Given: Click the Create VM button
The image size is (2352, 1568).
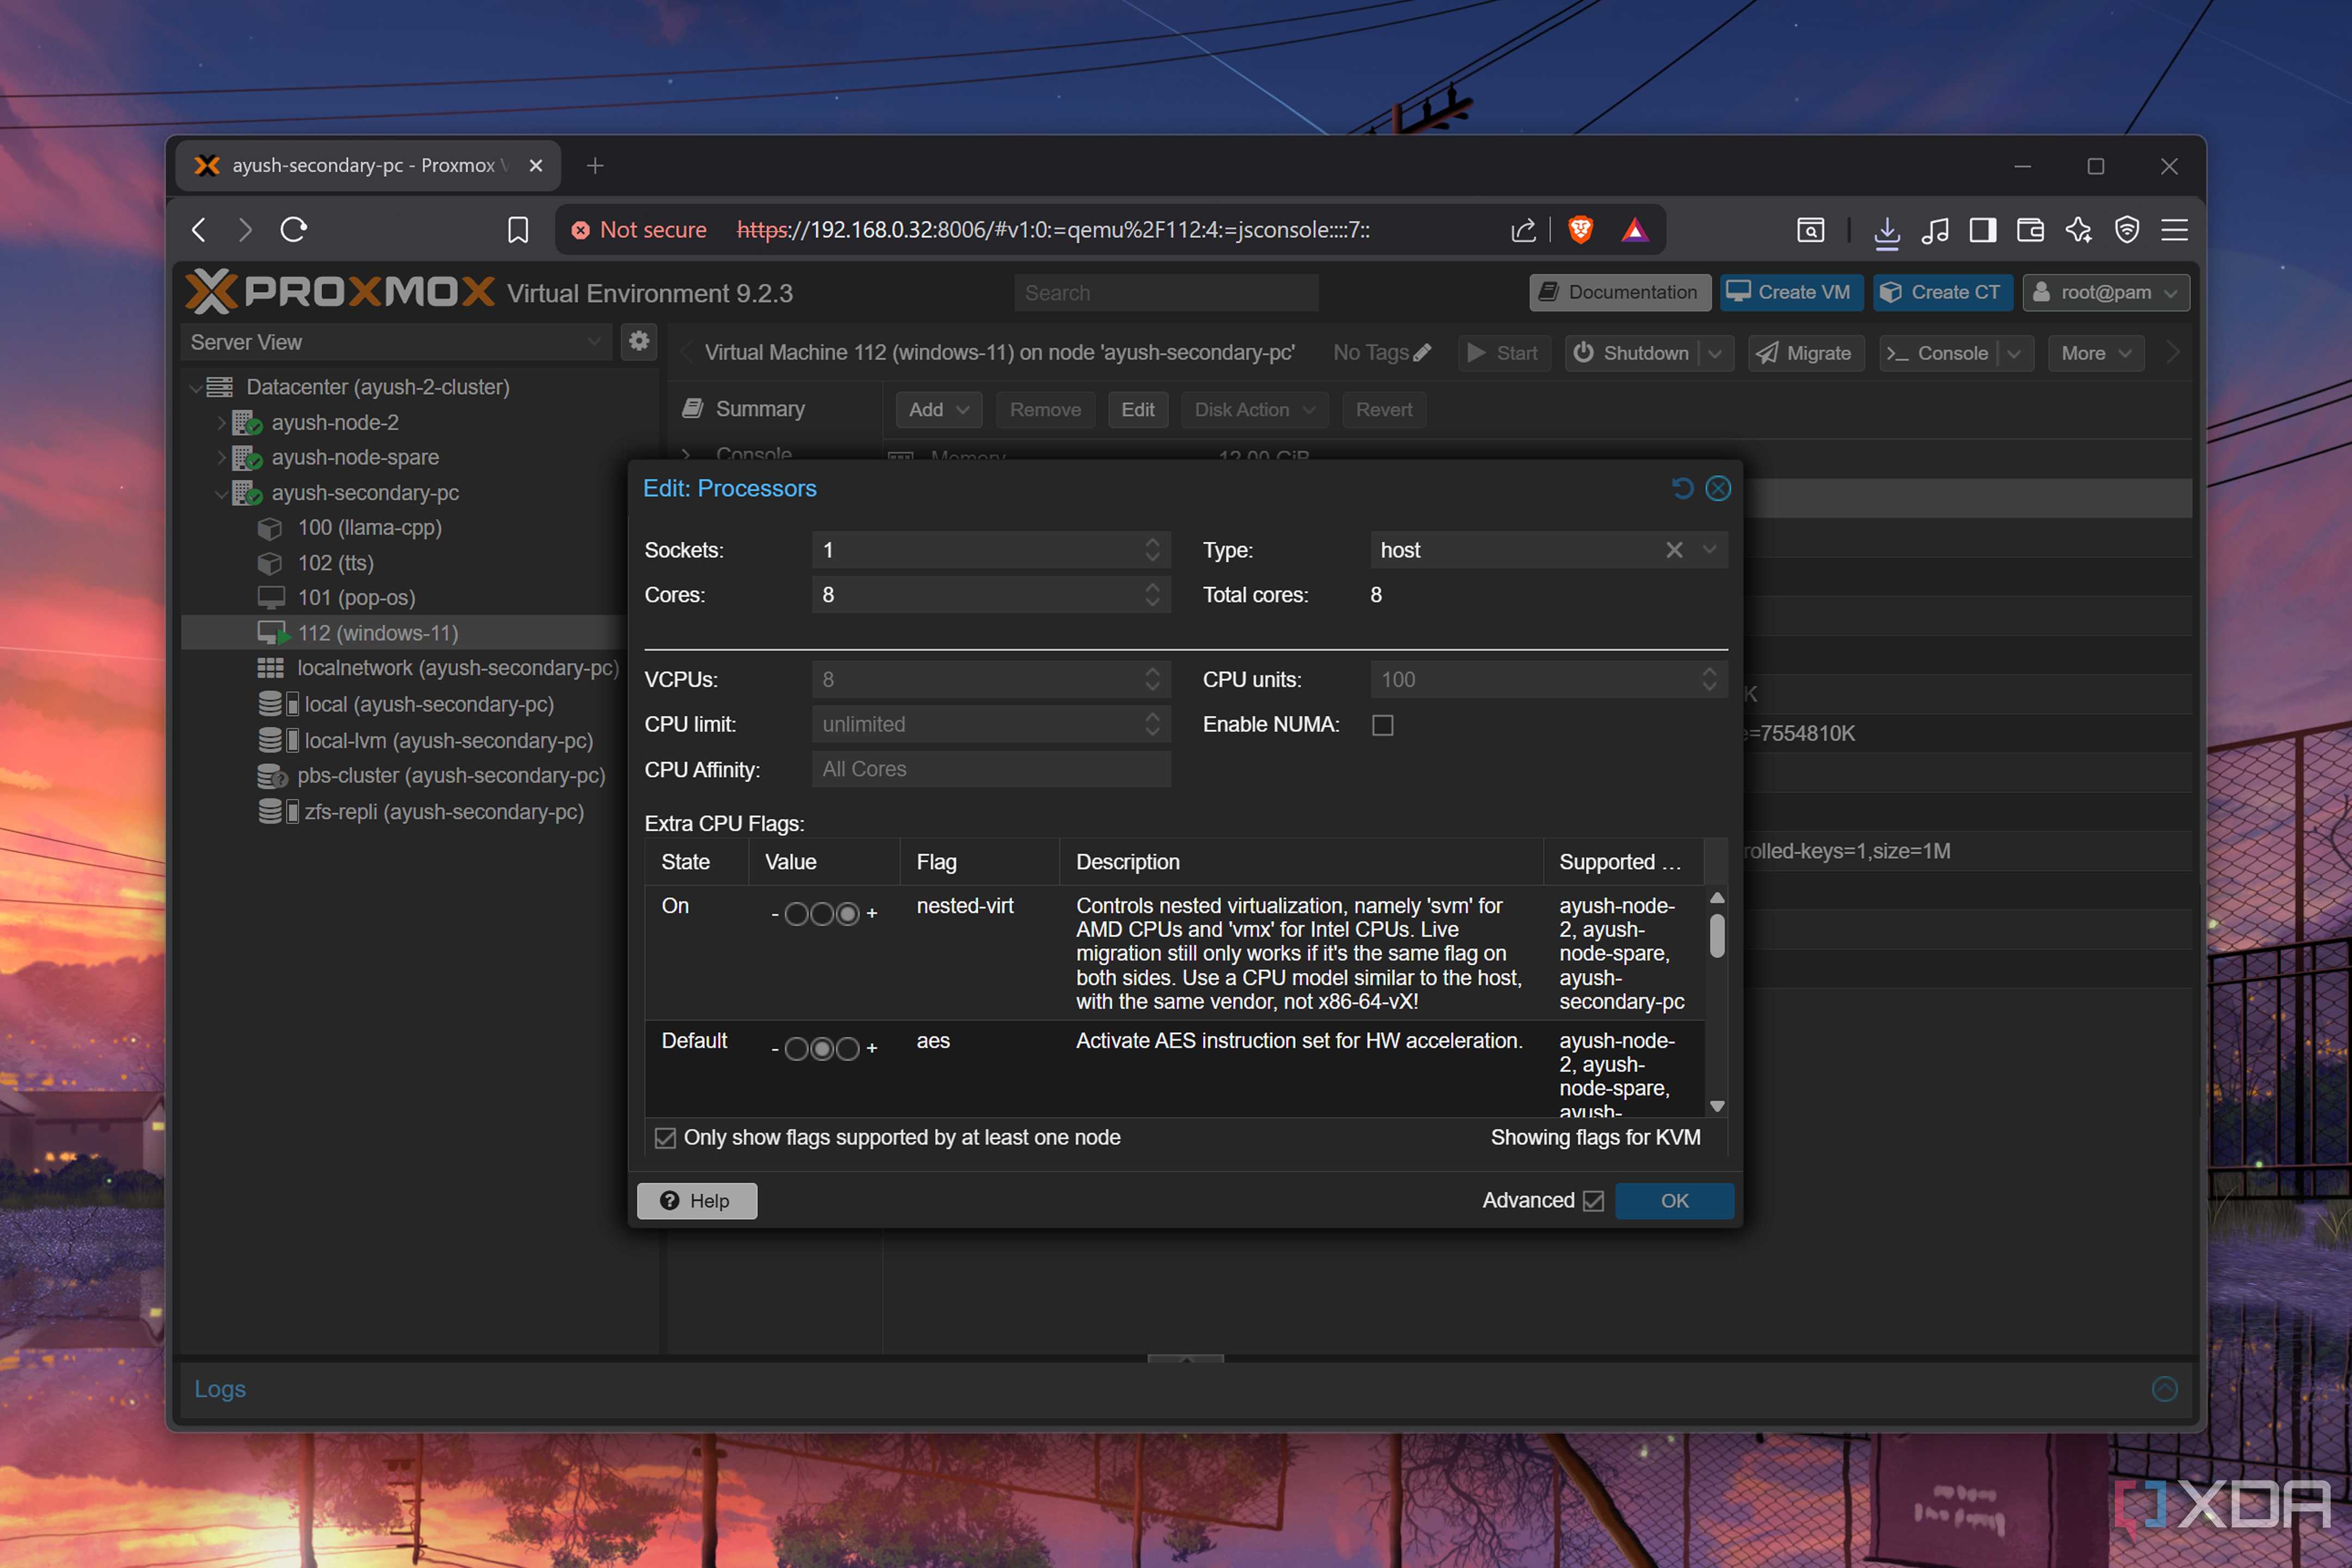Looking at the screenshot, I should [1791, 292].
